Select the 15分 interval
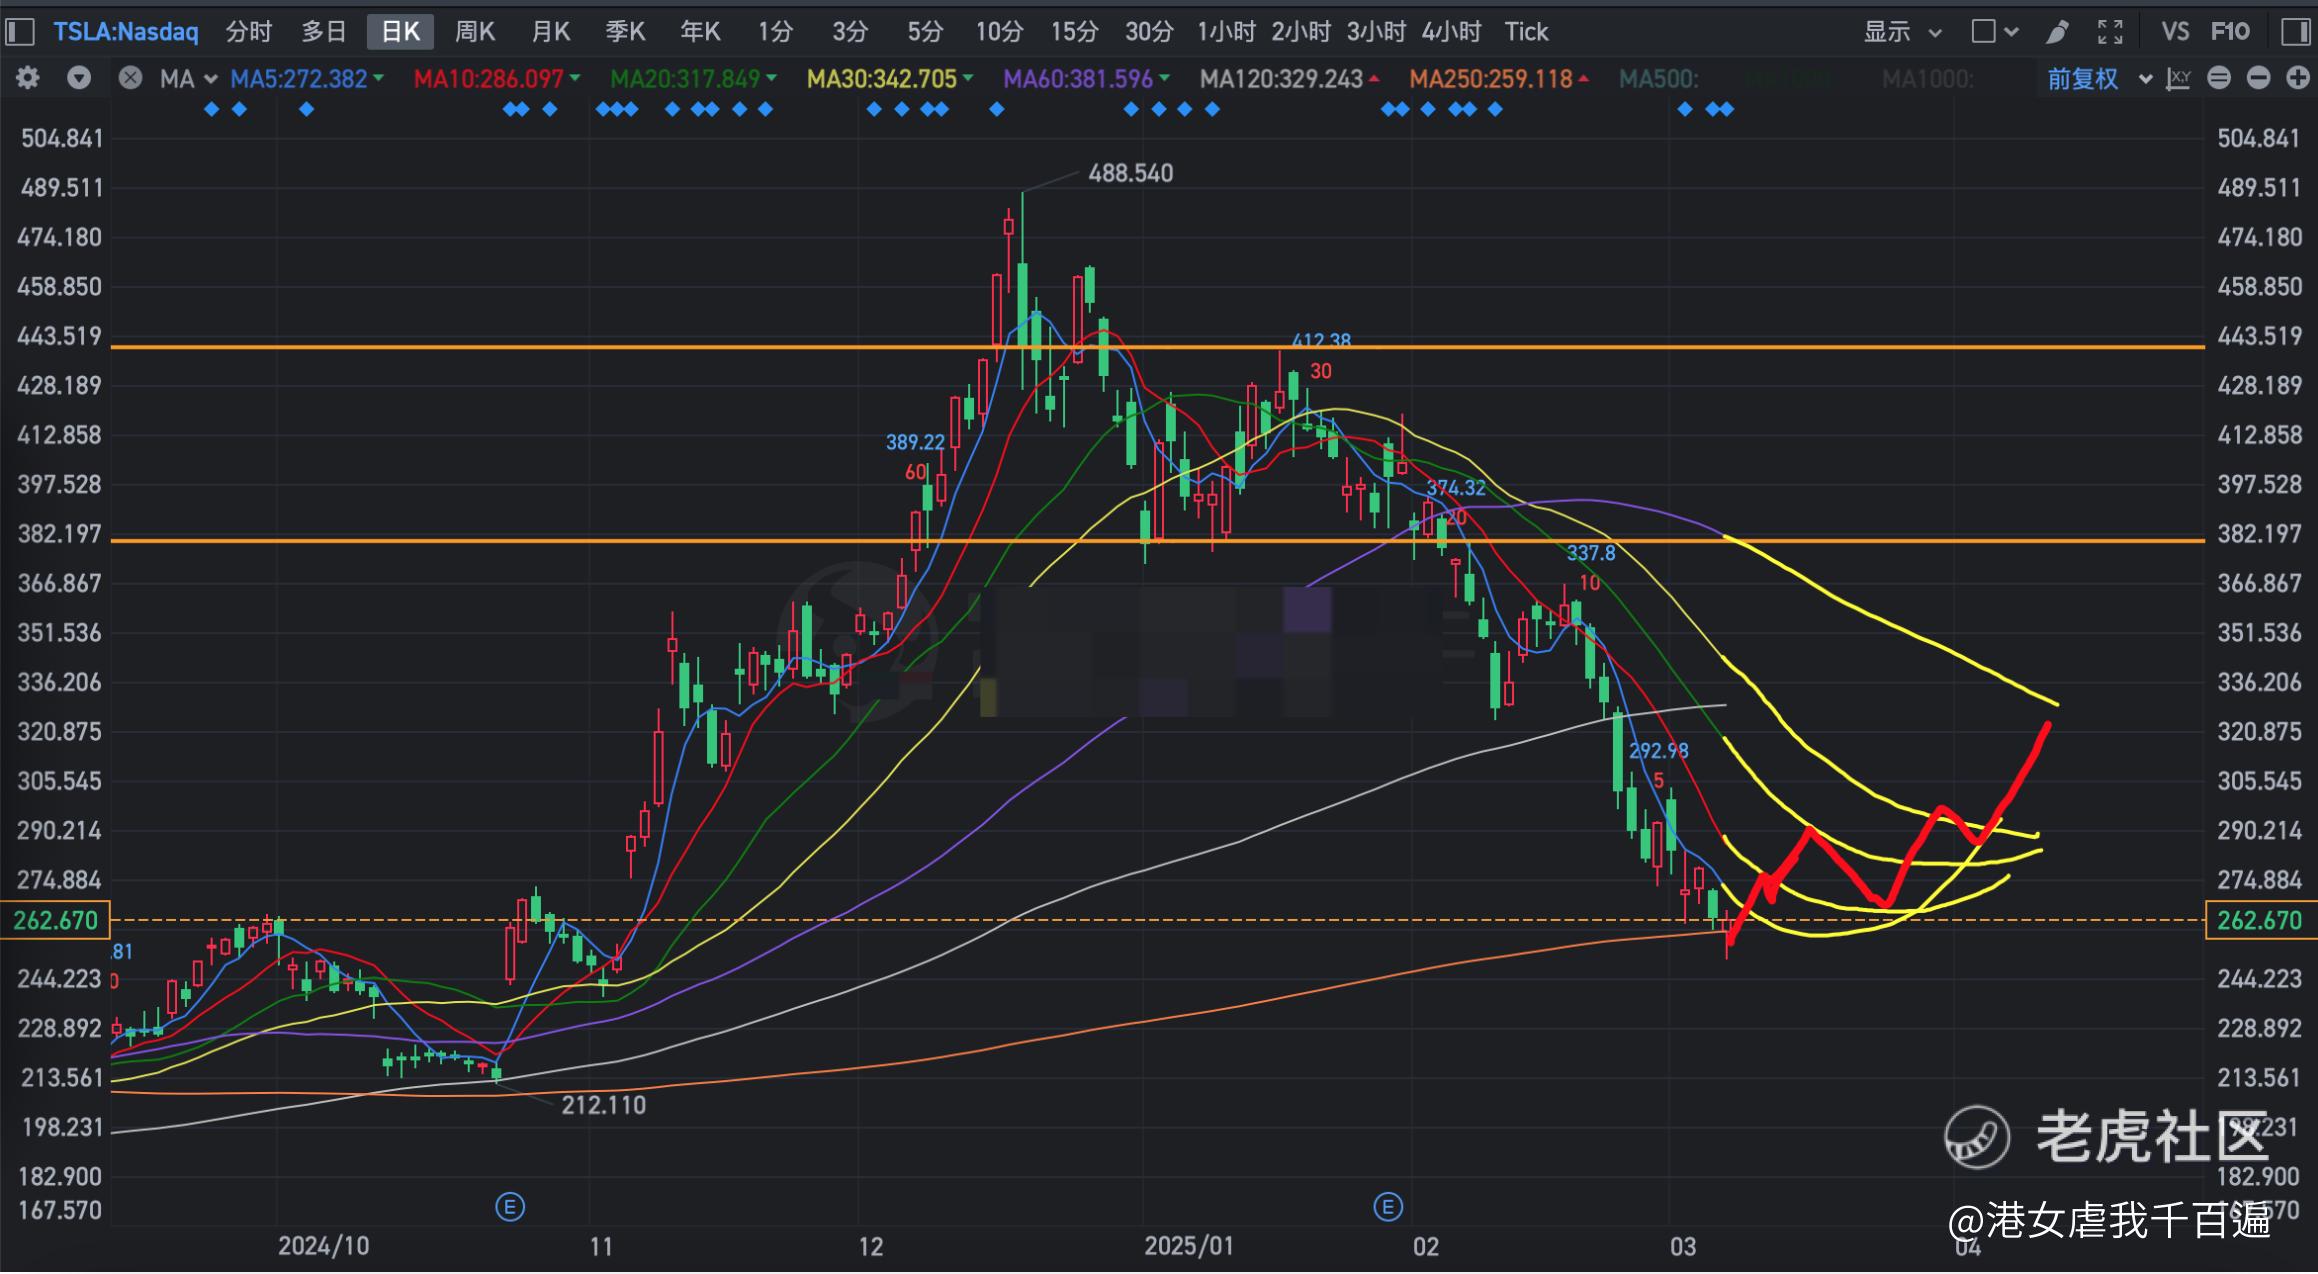Image resolution: width=2318 pixels, height=1274 pixels. coord(1074,32)
